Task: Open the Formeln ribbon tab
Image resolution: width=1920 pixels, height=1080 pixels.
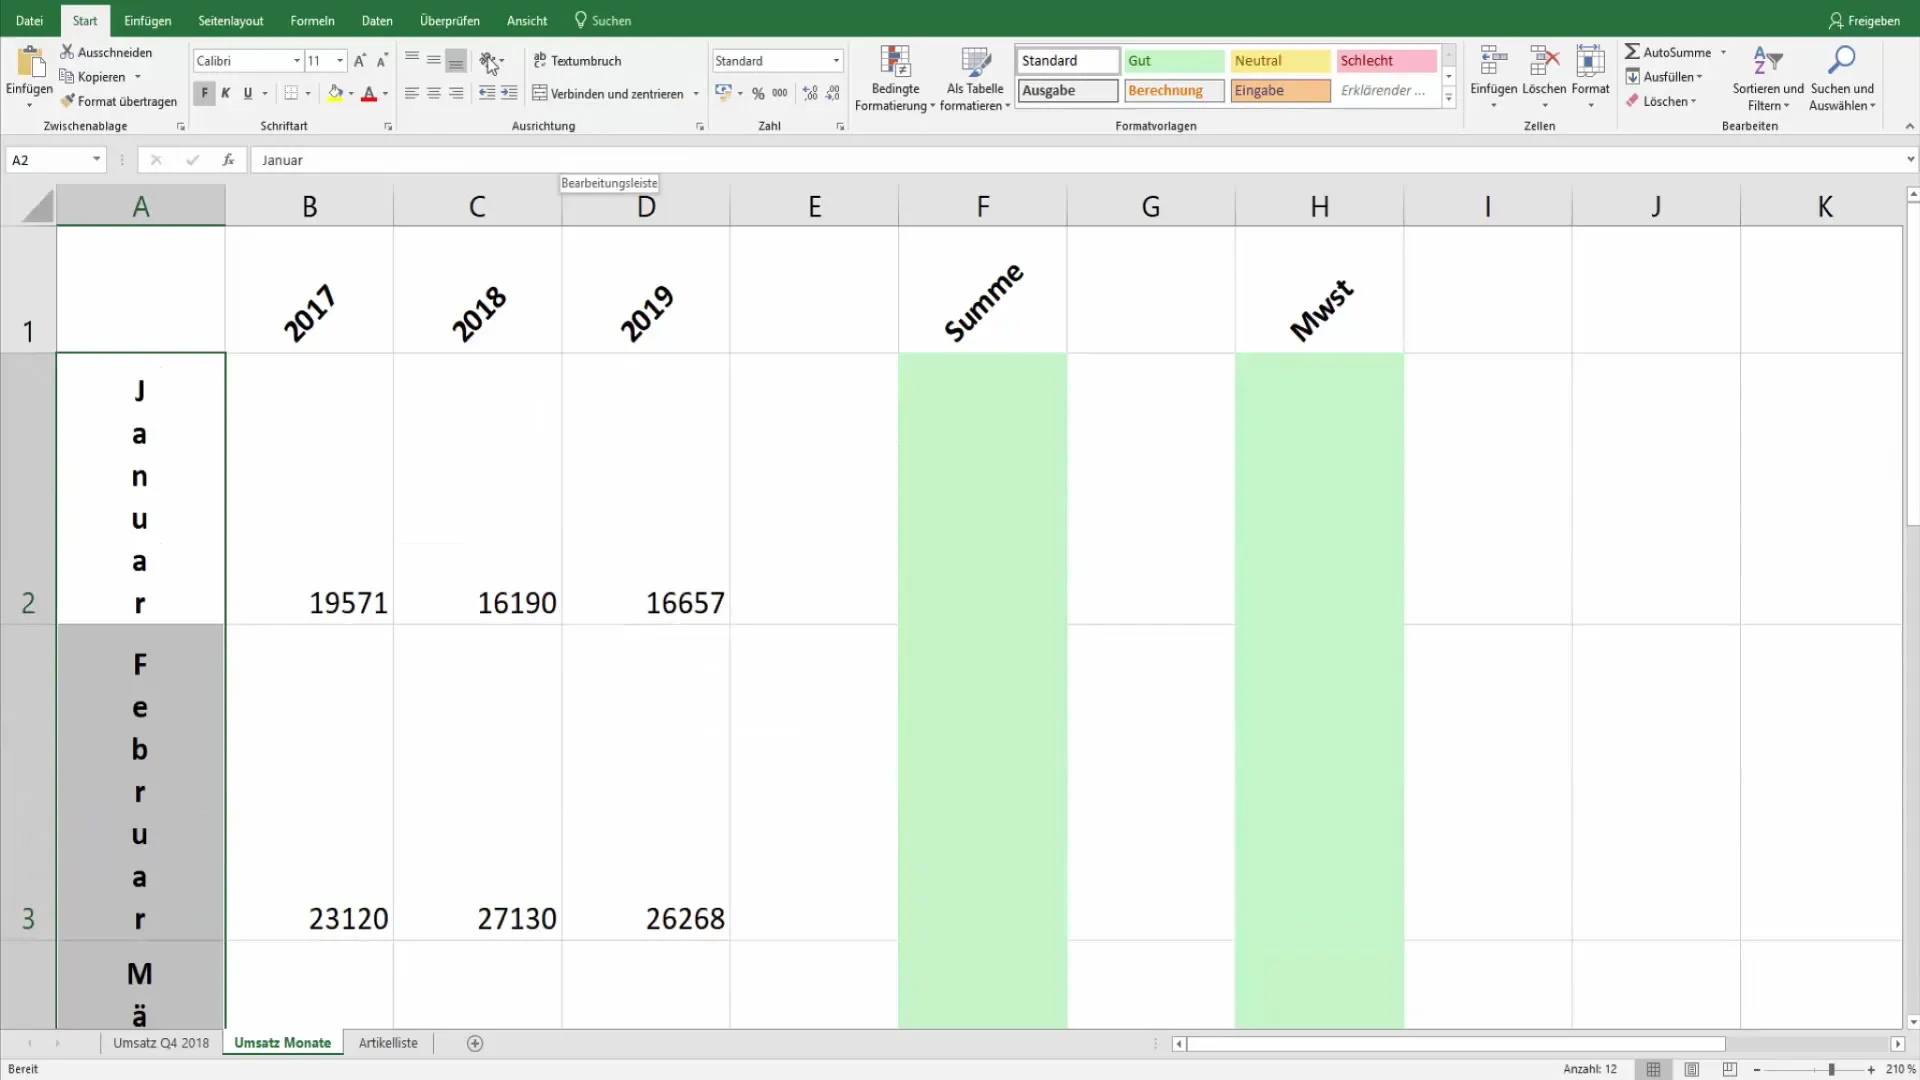Action: click(312, 20)
